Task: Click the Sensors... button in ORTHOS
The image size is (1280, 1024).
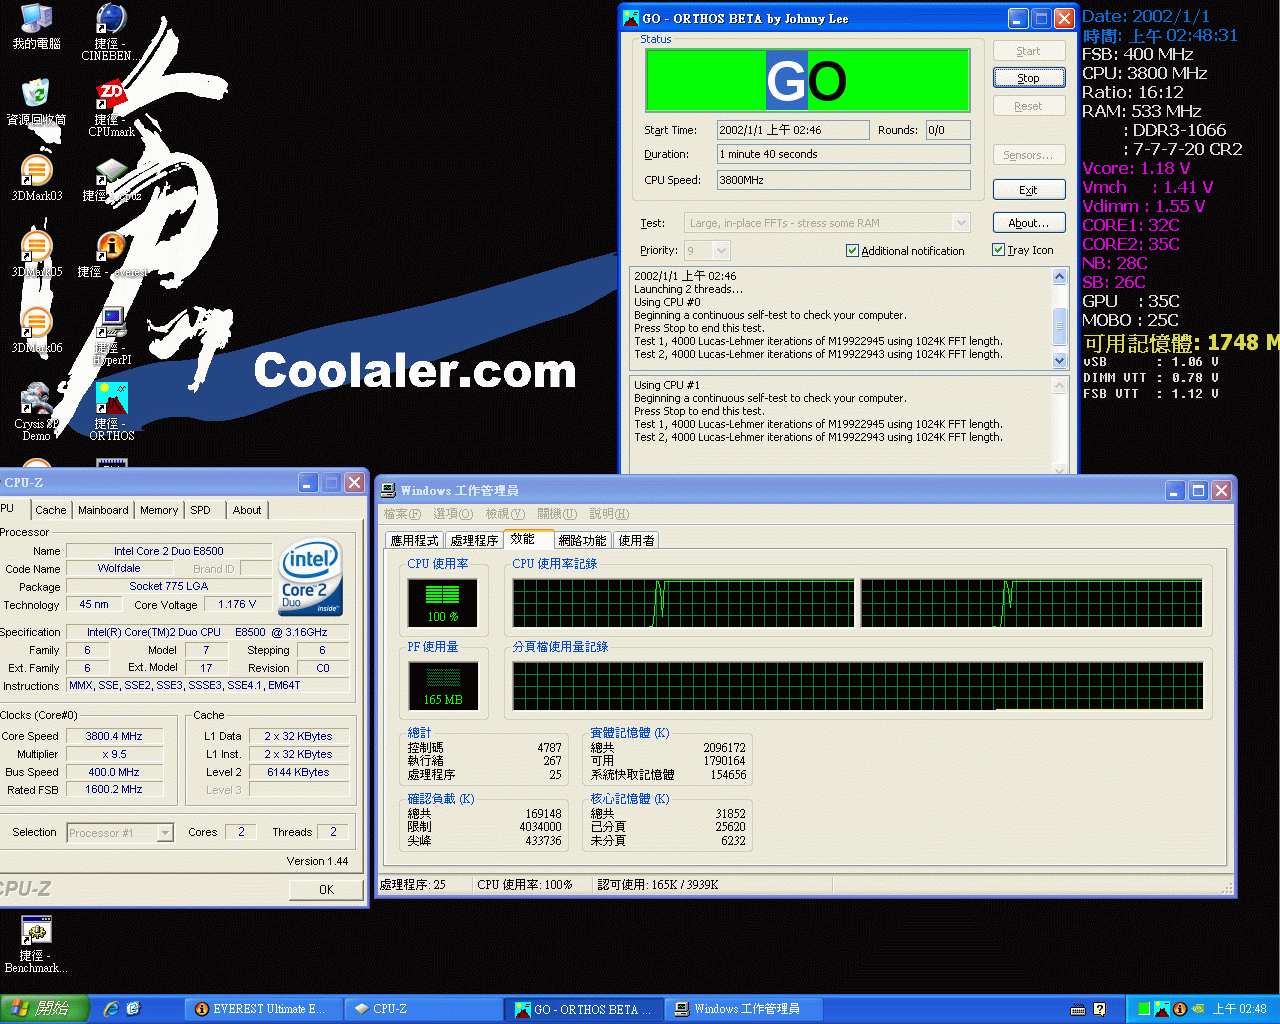Action: 1029,155
